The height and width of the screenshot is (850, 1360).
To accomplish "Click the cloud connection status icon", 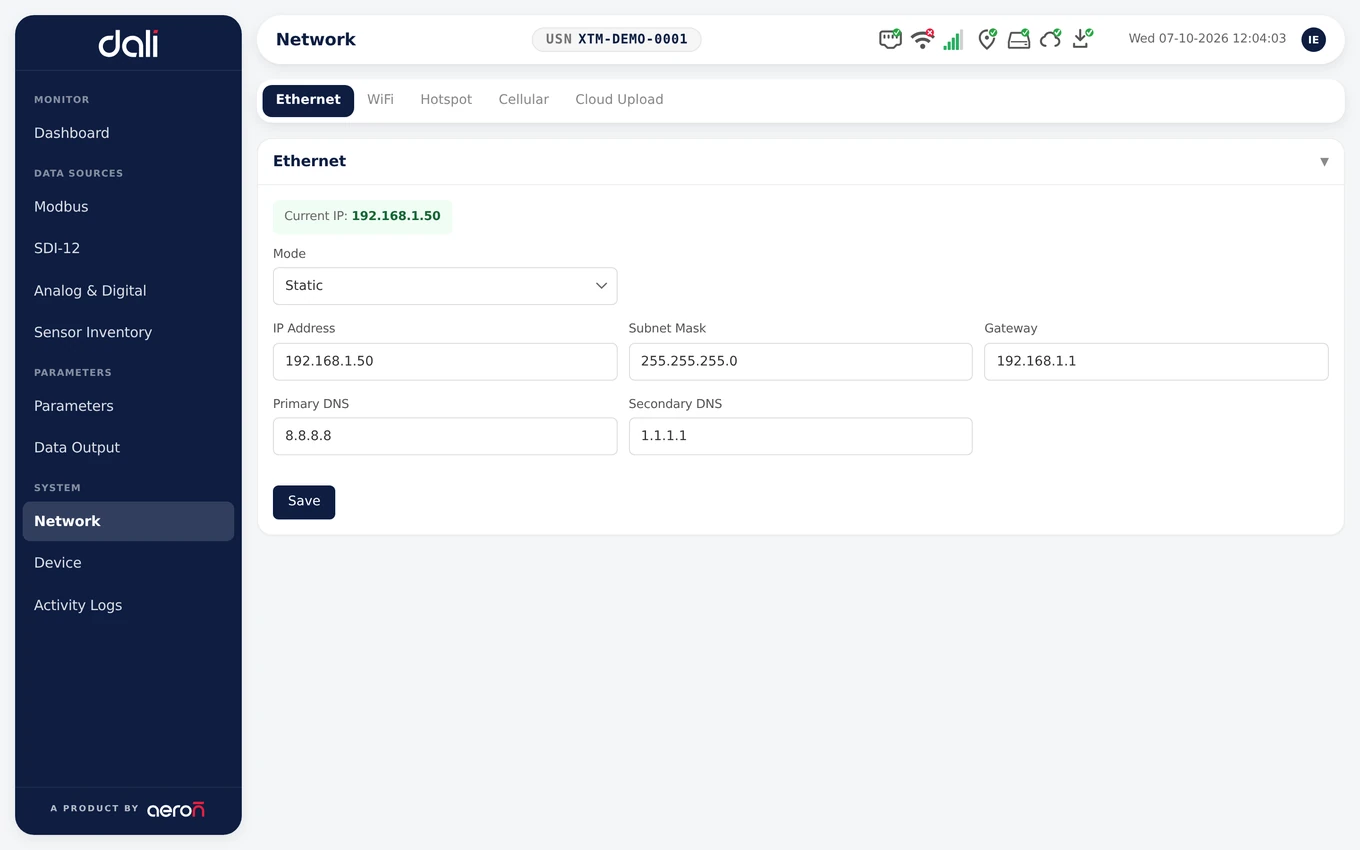I will tap(1050, 40).
